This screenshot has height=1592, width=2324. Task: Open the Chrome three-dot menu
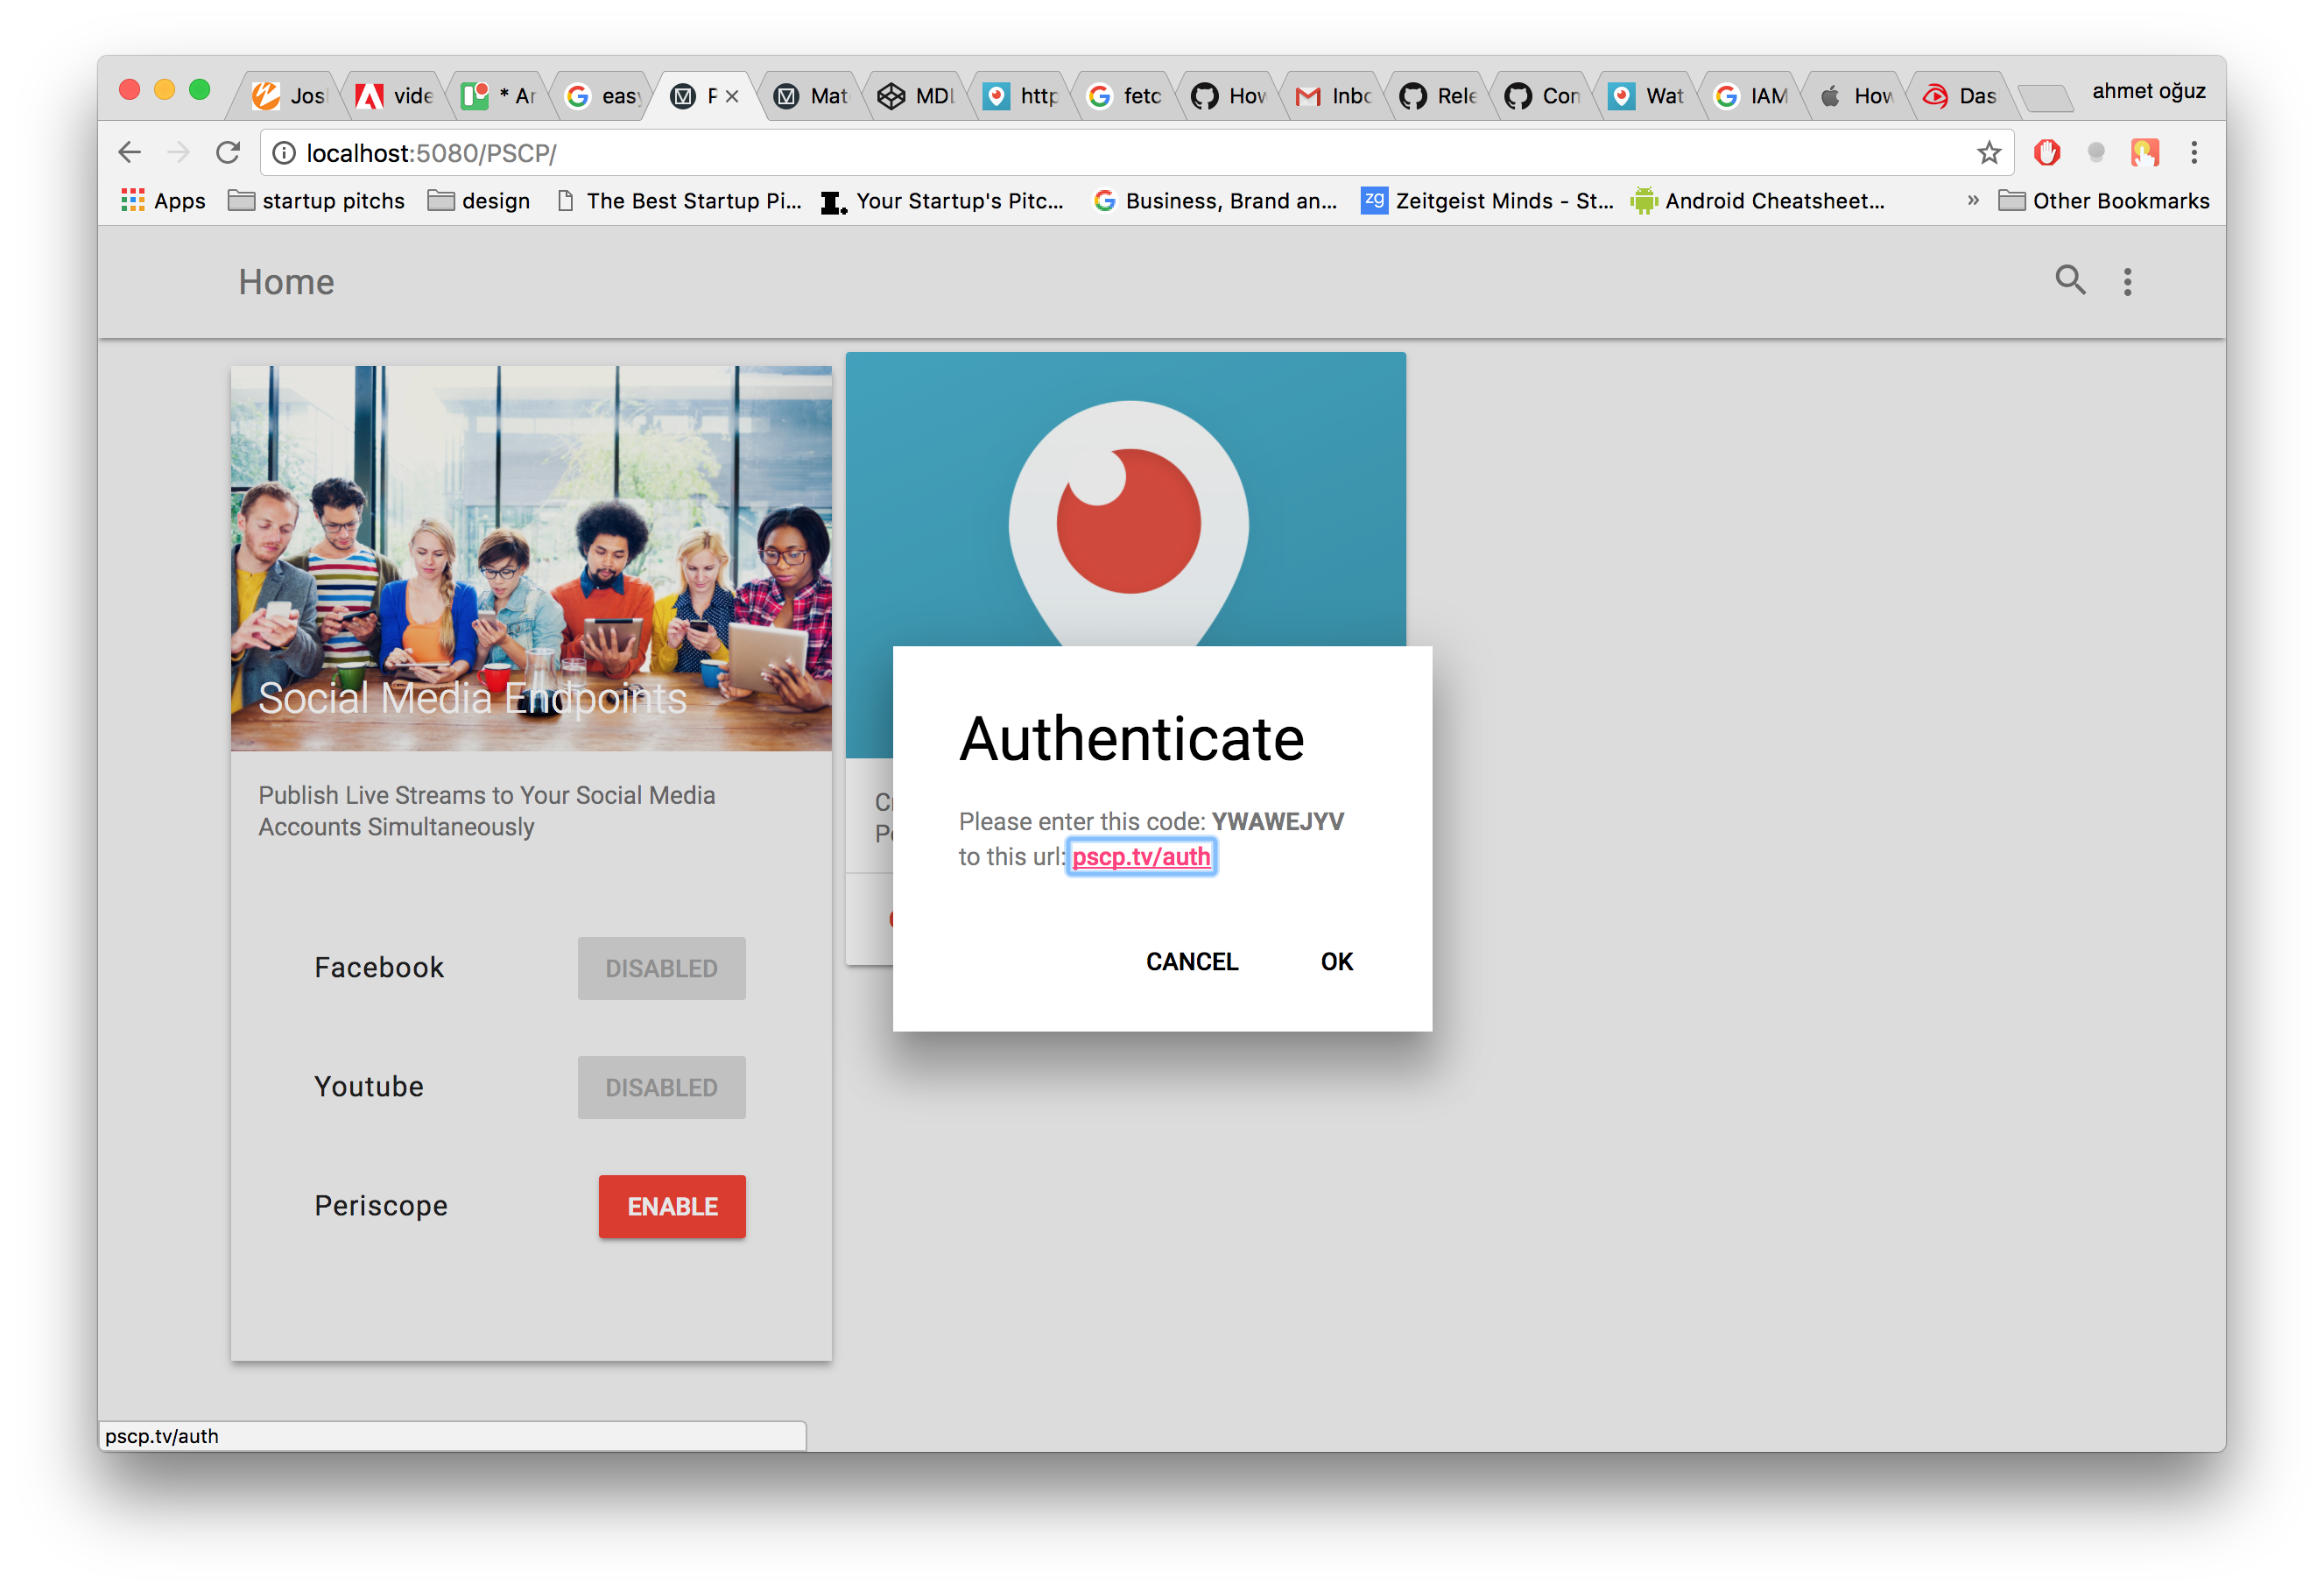tap(2194, 152)
